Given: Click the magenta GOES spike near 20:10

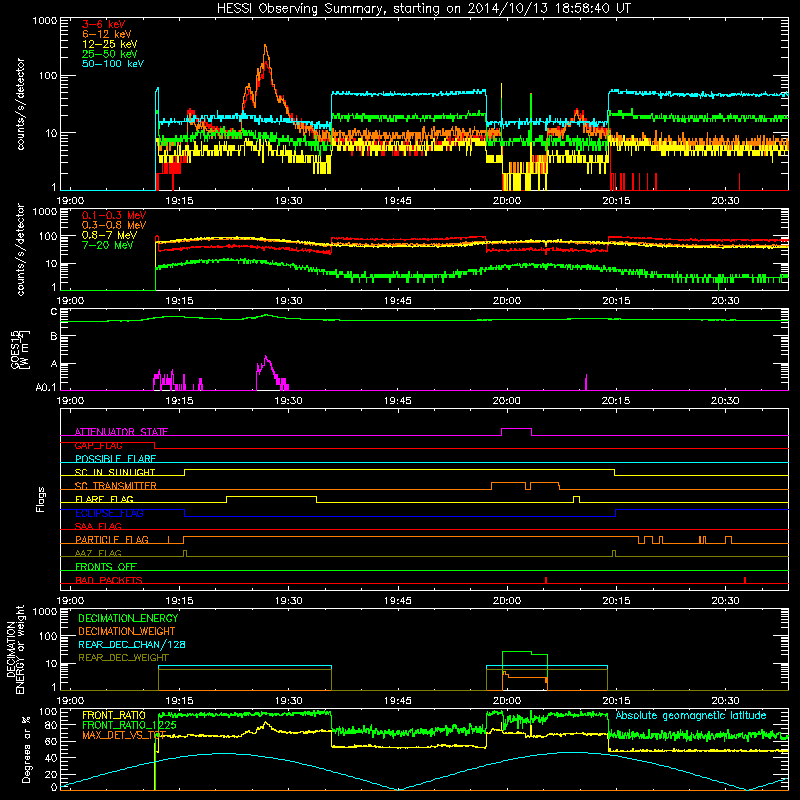Looking at the screenshot, I should (586, 382).
